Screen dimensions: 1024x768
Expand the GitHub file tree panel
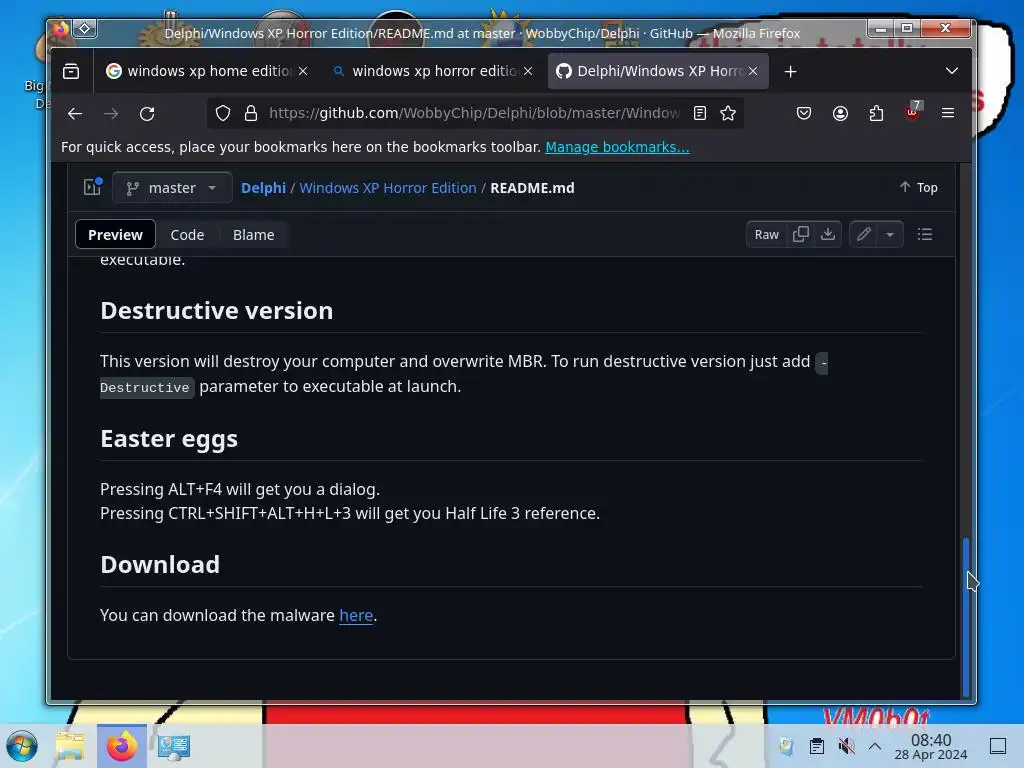click(x=93, y=187)
